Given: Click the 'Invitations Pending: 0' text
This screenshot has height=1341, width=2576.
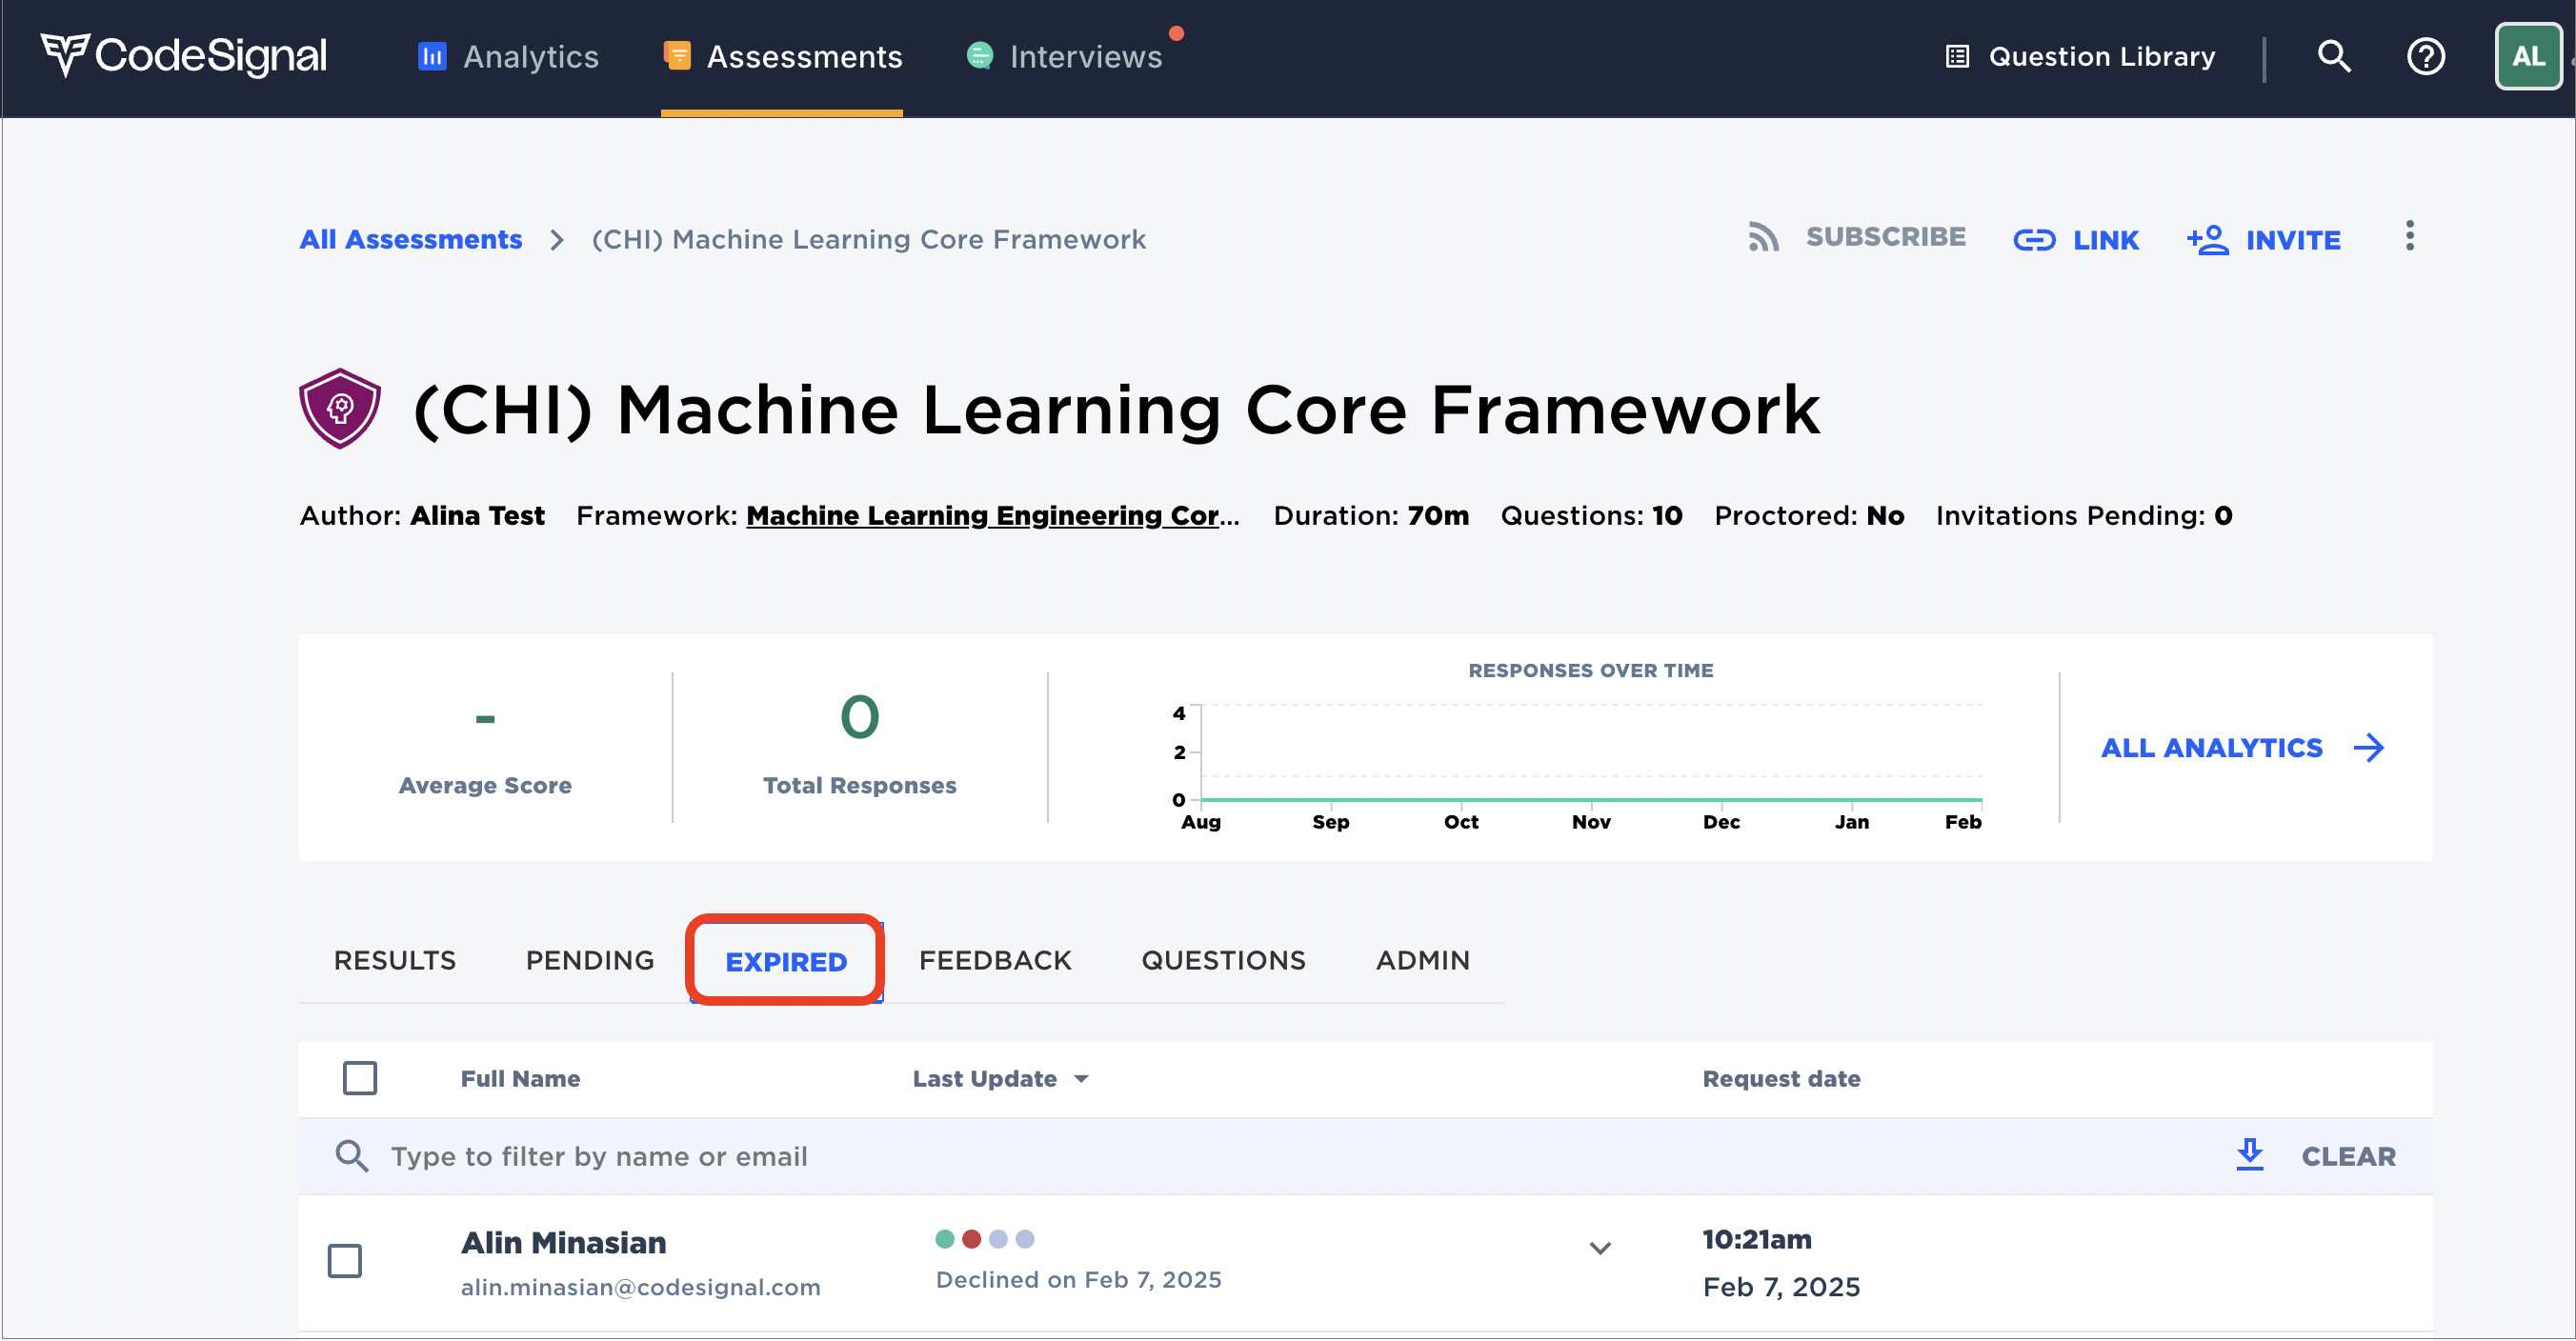Looking at the screenshot, I should coord(2084,515).
